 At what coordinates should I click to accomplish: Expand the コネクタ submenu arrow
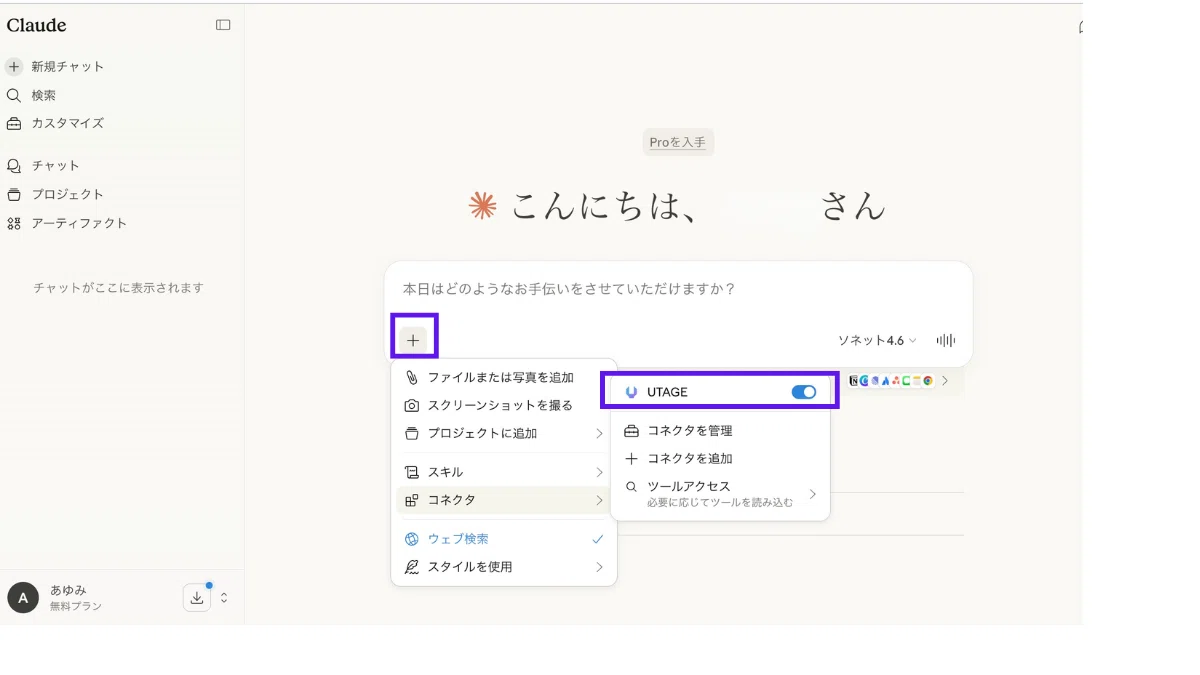click(599, 500)
